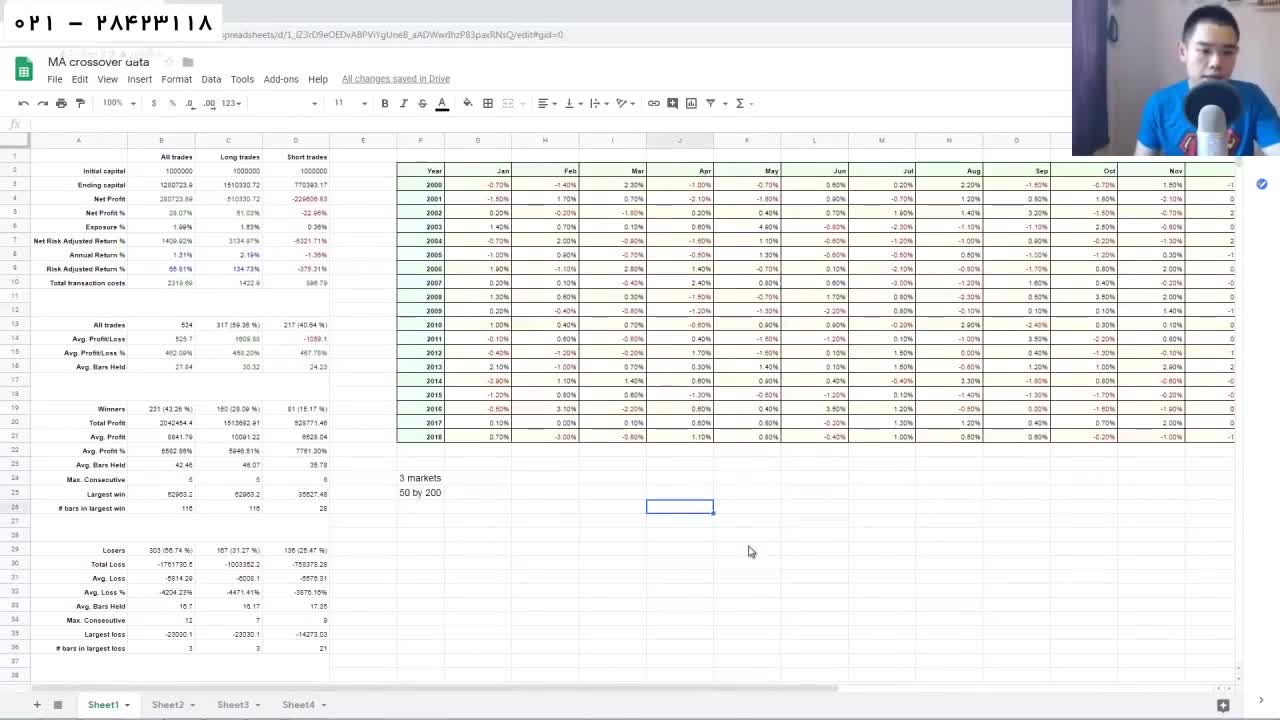Toggle italic formatting

403,103
